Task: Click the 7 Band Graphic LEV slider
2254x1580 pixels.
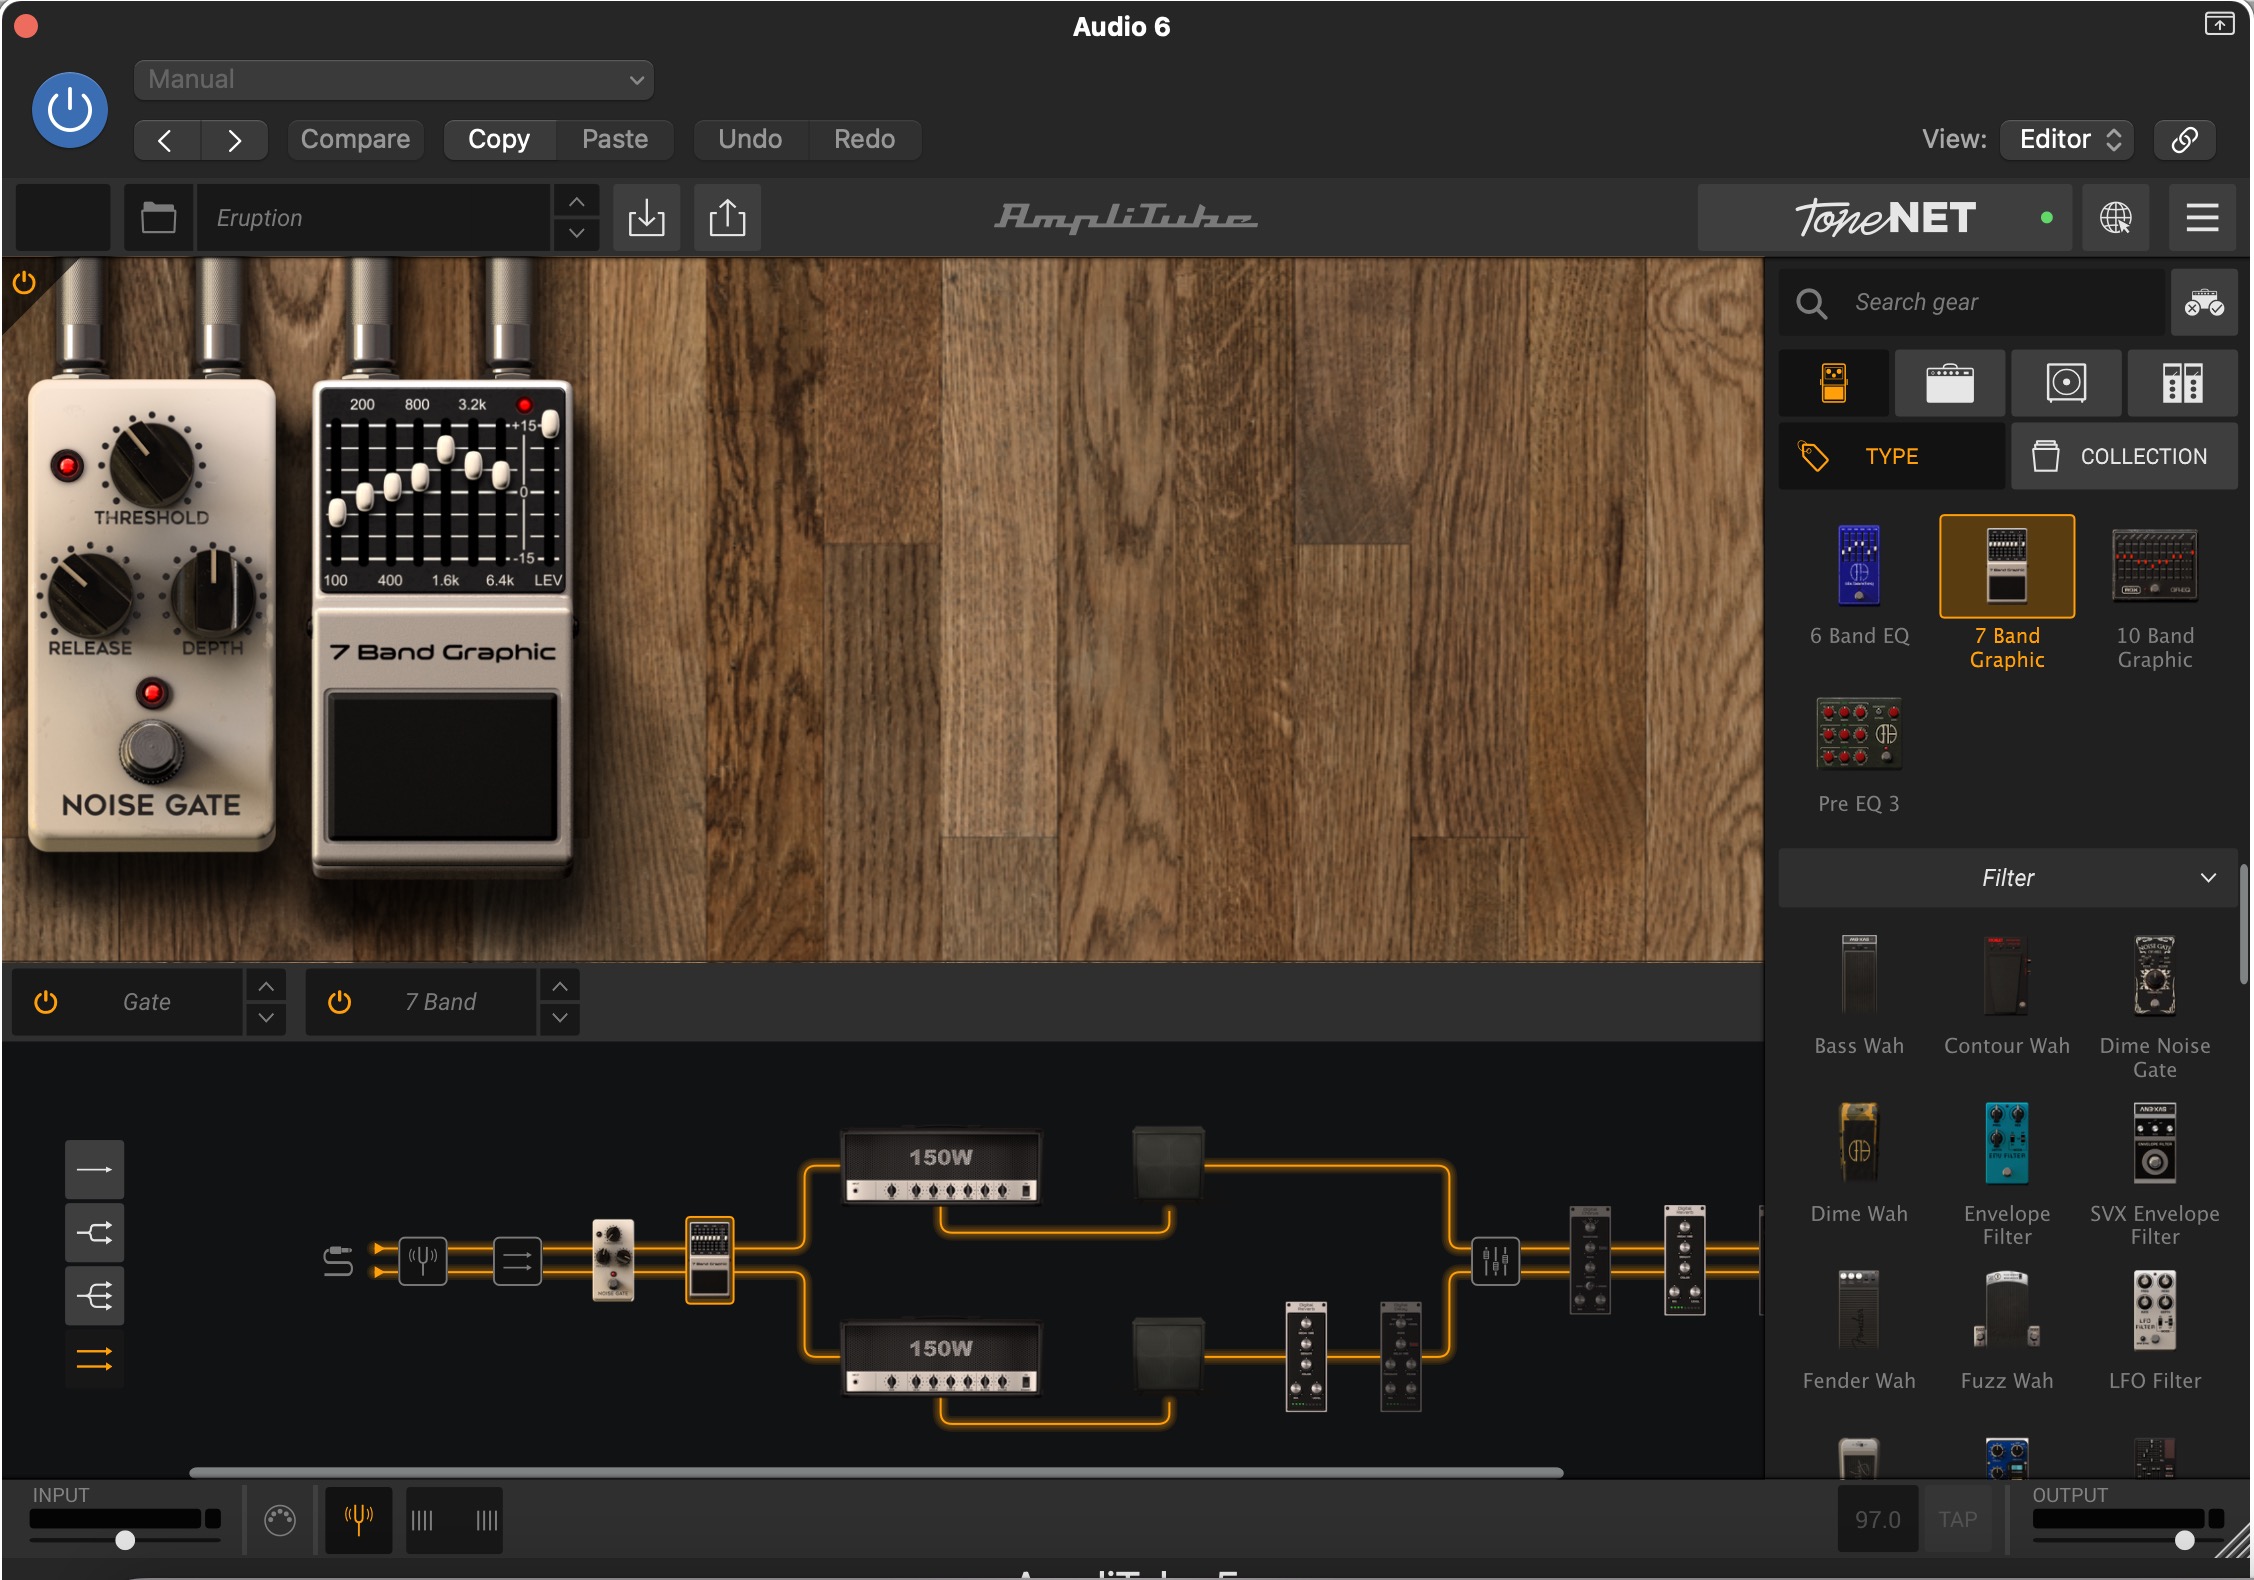Action: click(550, 424)
